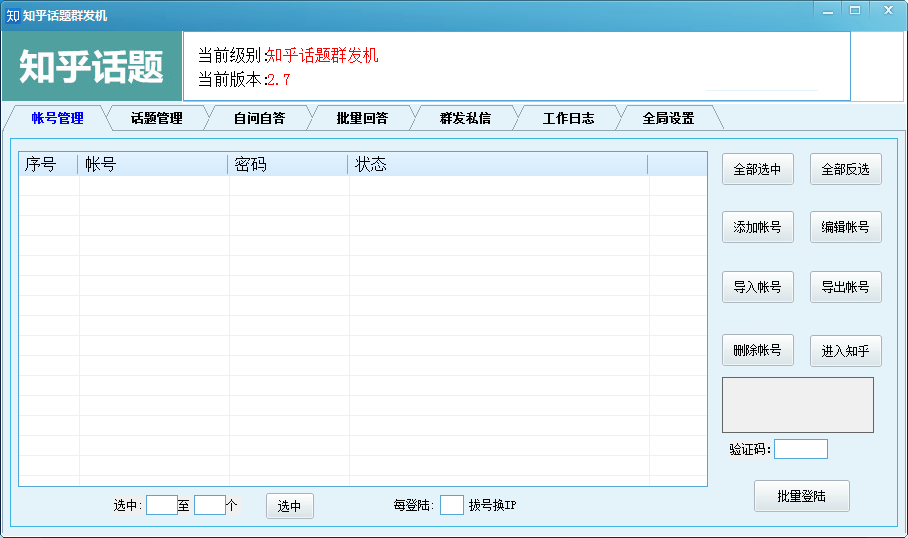Open the 全局设置 tab
This screenshot has width=908, height=538.
pos(668,118)
